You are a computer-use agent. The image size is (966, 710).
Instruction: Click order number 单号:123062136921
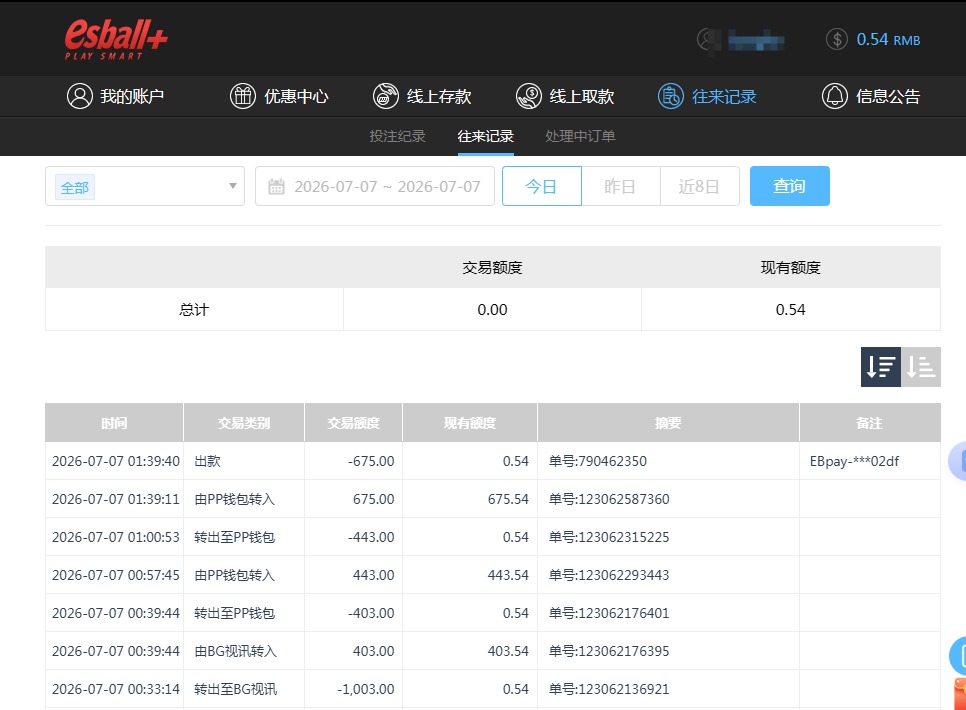tap(609, 689)
